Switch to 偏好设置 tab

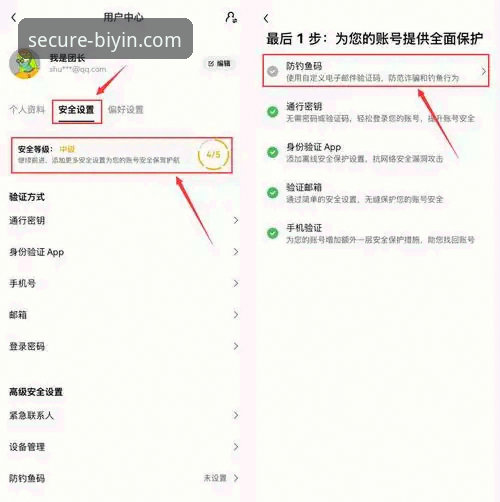point(126,109)
